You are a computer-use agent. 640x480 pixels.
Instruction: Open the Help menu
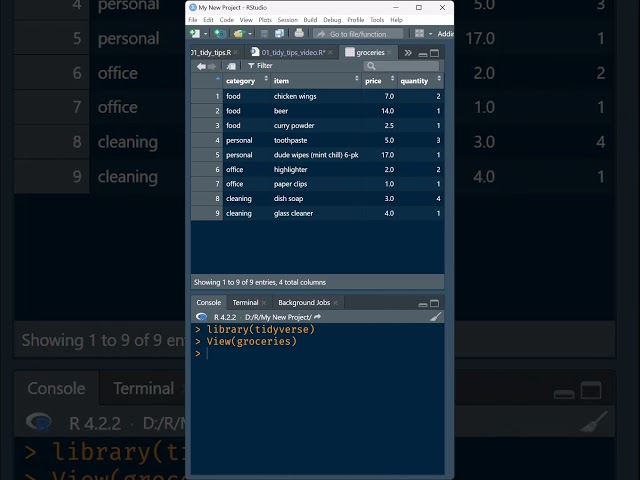click(396, 20)
